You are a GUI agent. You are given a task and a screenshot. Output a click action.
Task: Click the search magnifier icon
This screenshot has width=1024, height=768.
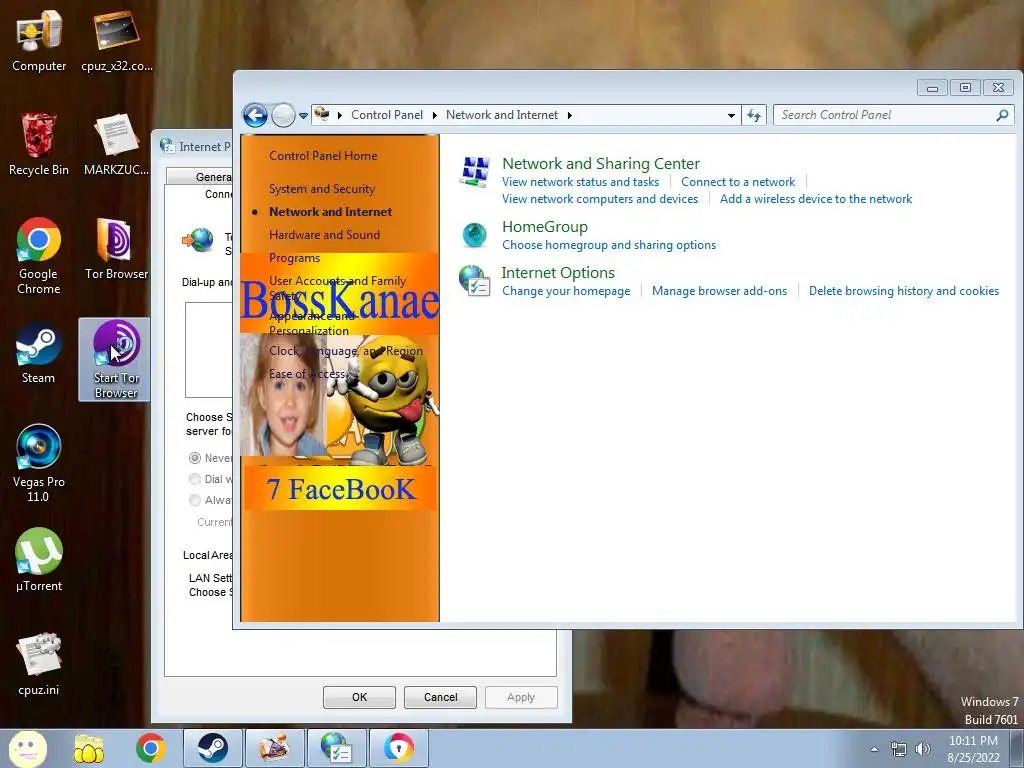1002,116
